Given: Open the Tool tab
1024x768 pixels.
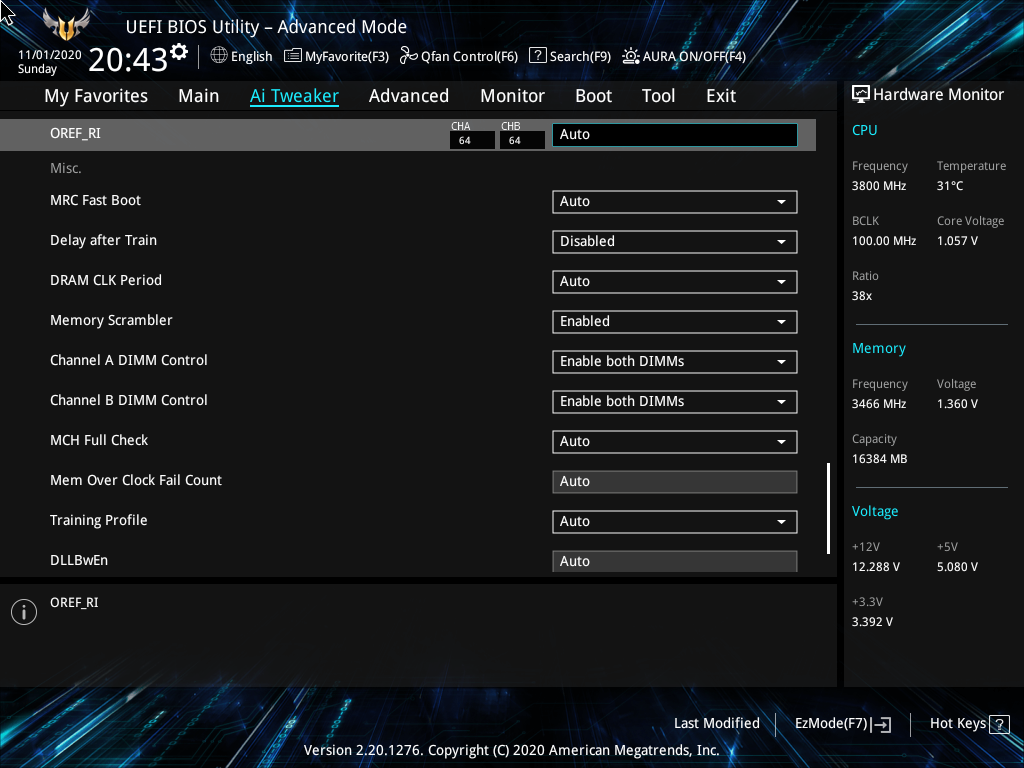Looking at the screenshot, I should (658, 96).
